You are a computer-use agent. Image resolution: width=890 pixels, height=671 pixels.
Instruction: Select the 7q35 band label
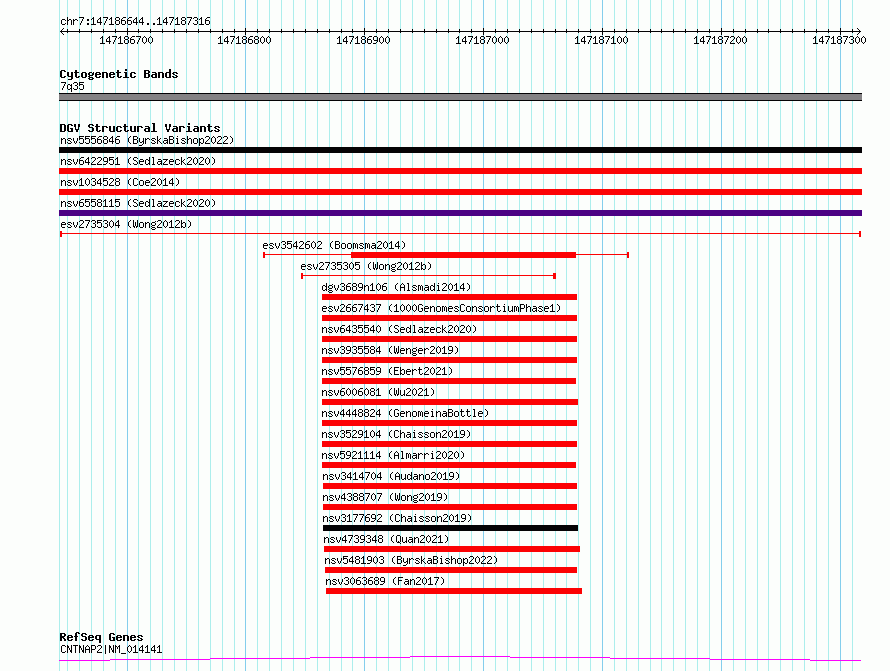coord(72,86)
